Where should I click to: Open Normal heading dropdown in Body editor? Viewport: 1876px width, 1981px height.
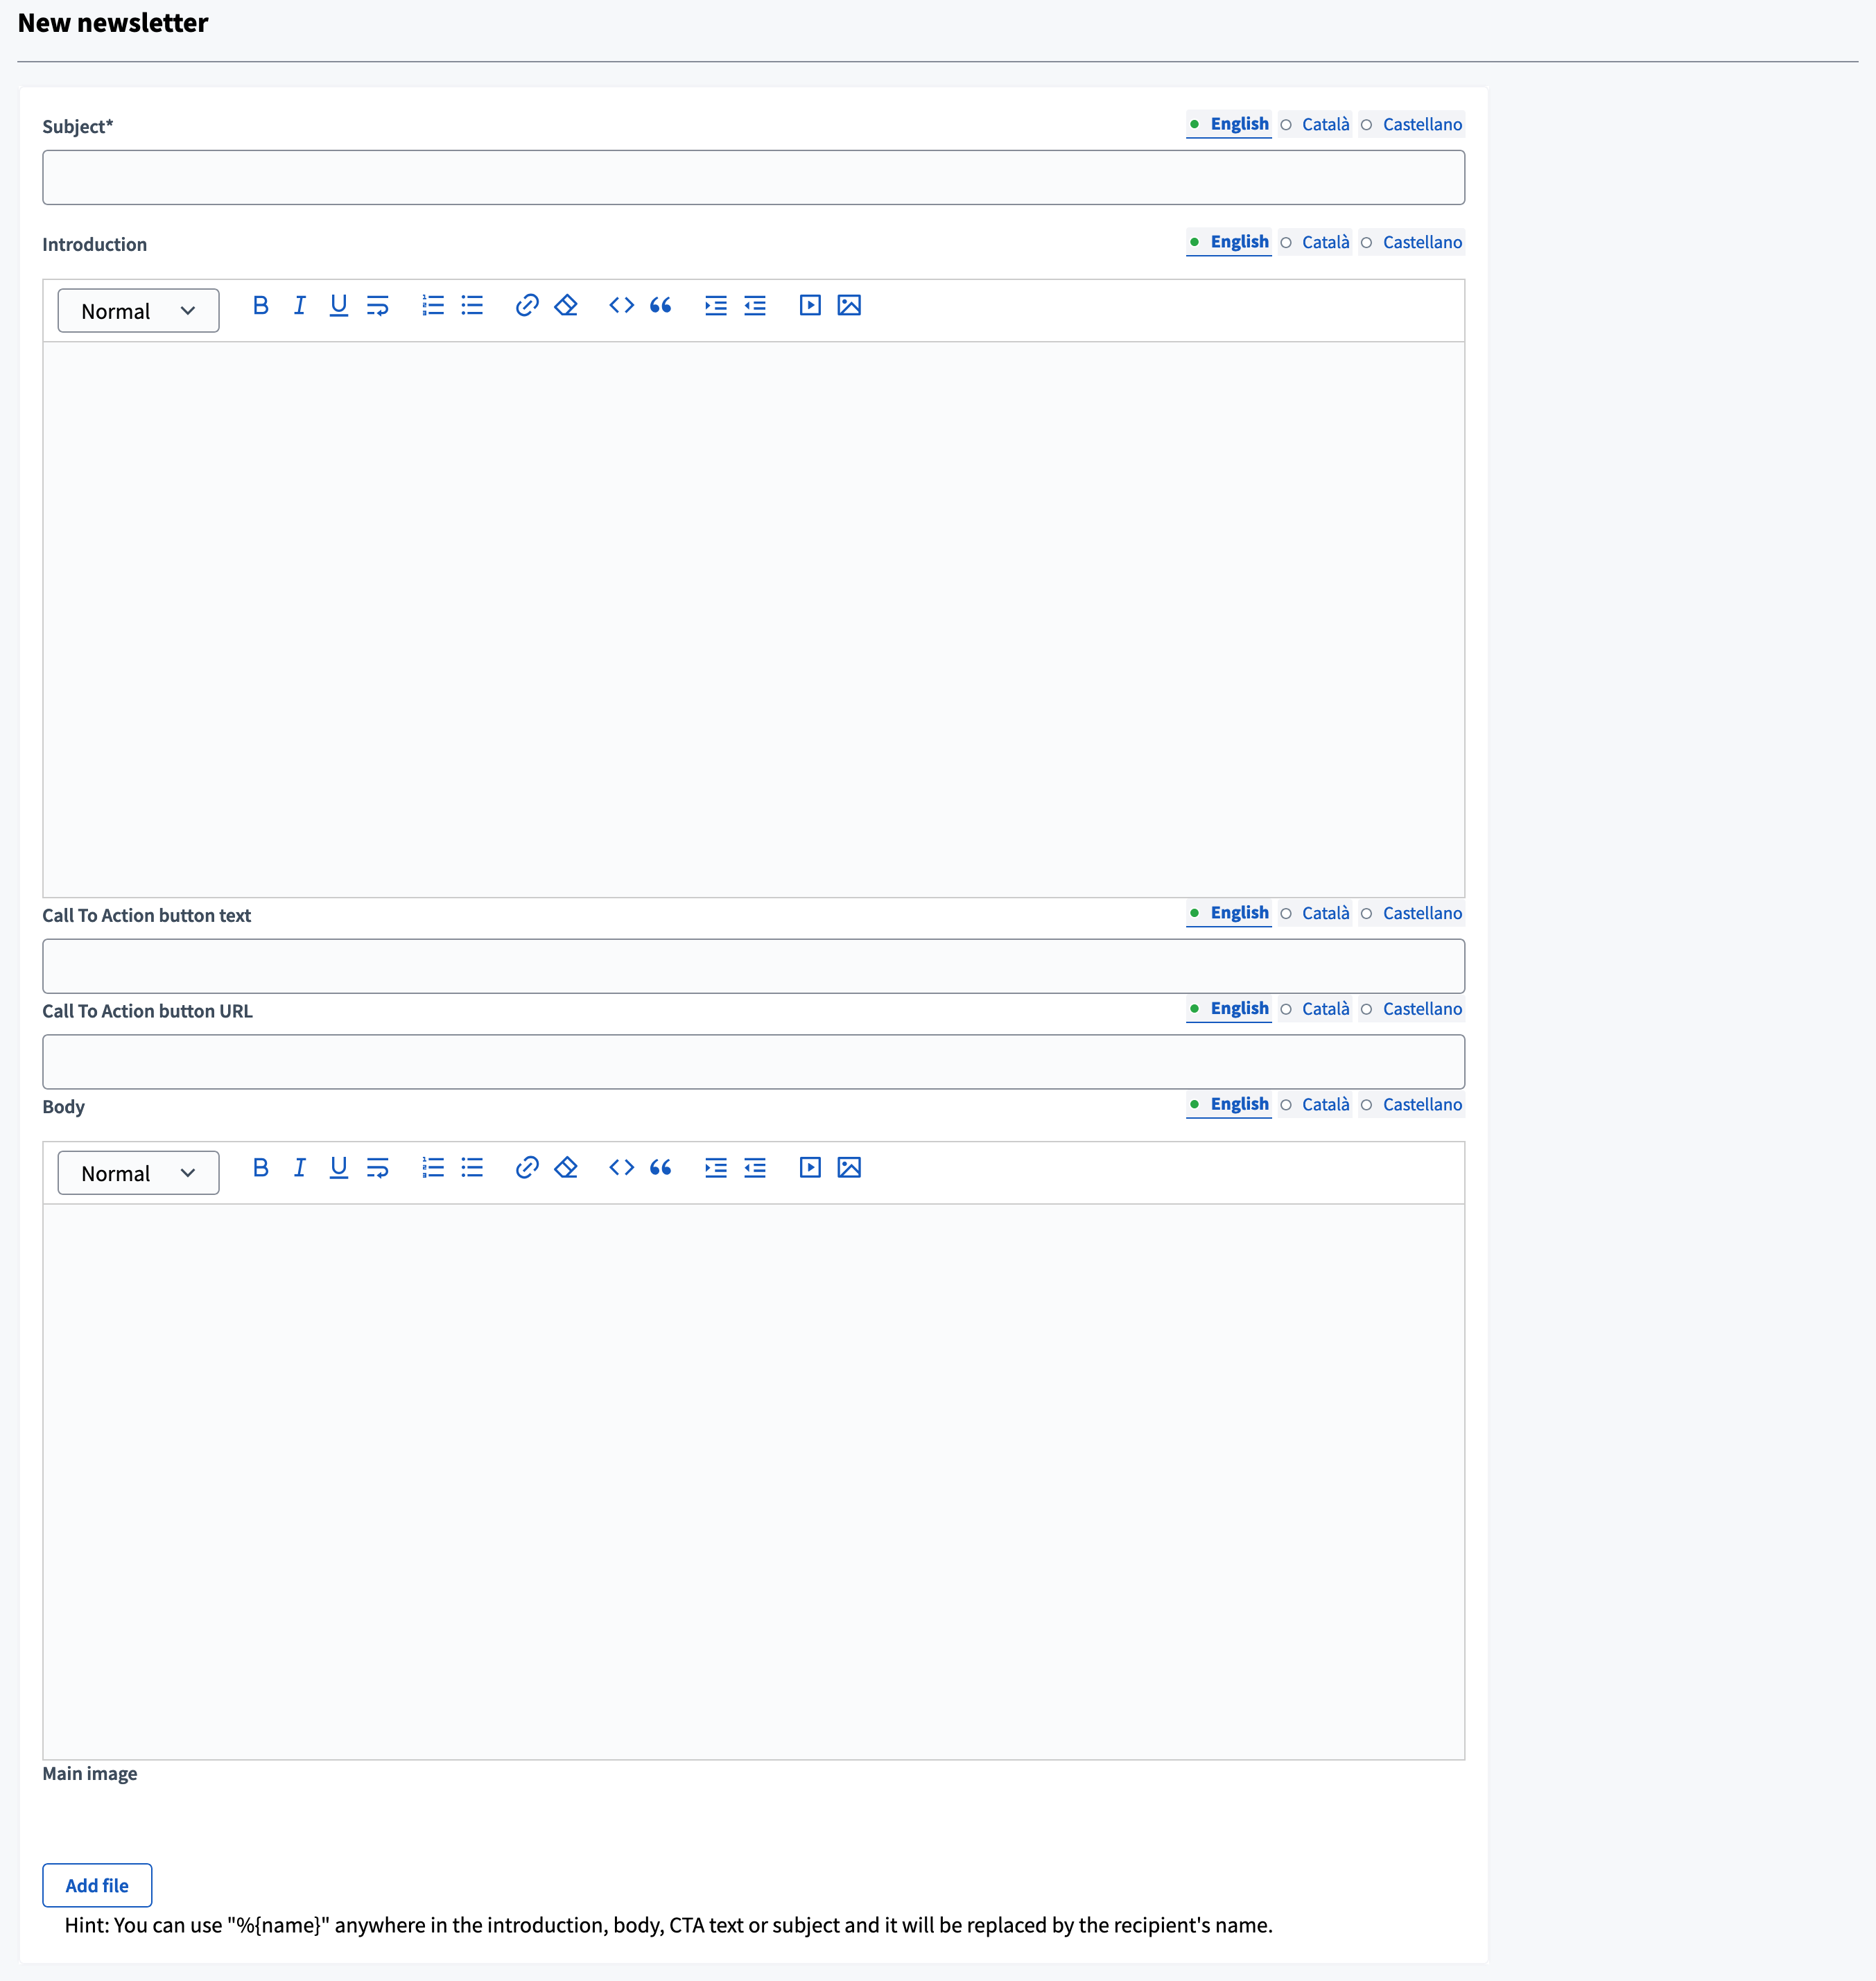(x=138, y=1173)
